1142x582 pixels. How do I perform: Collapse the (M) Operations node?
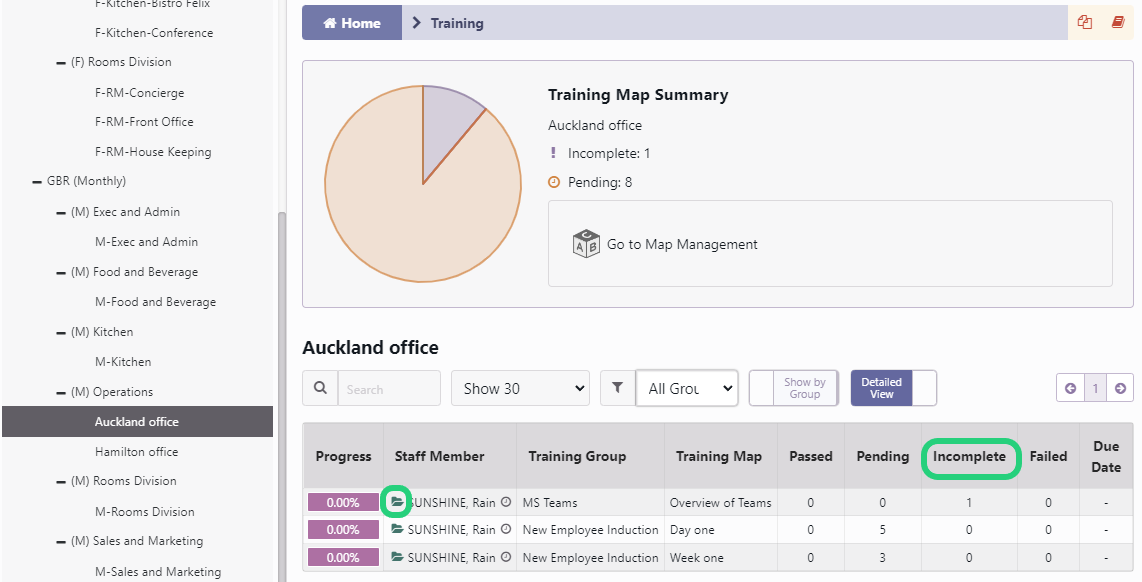coord(61,393)
